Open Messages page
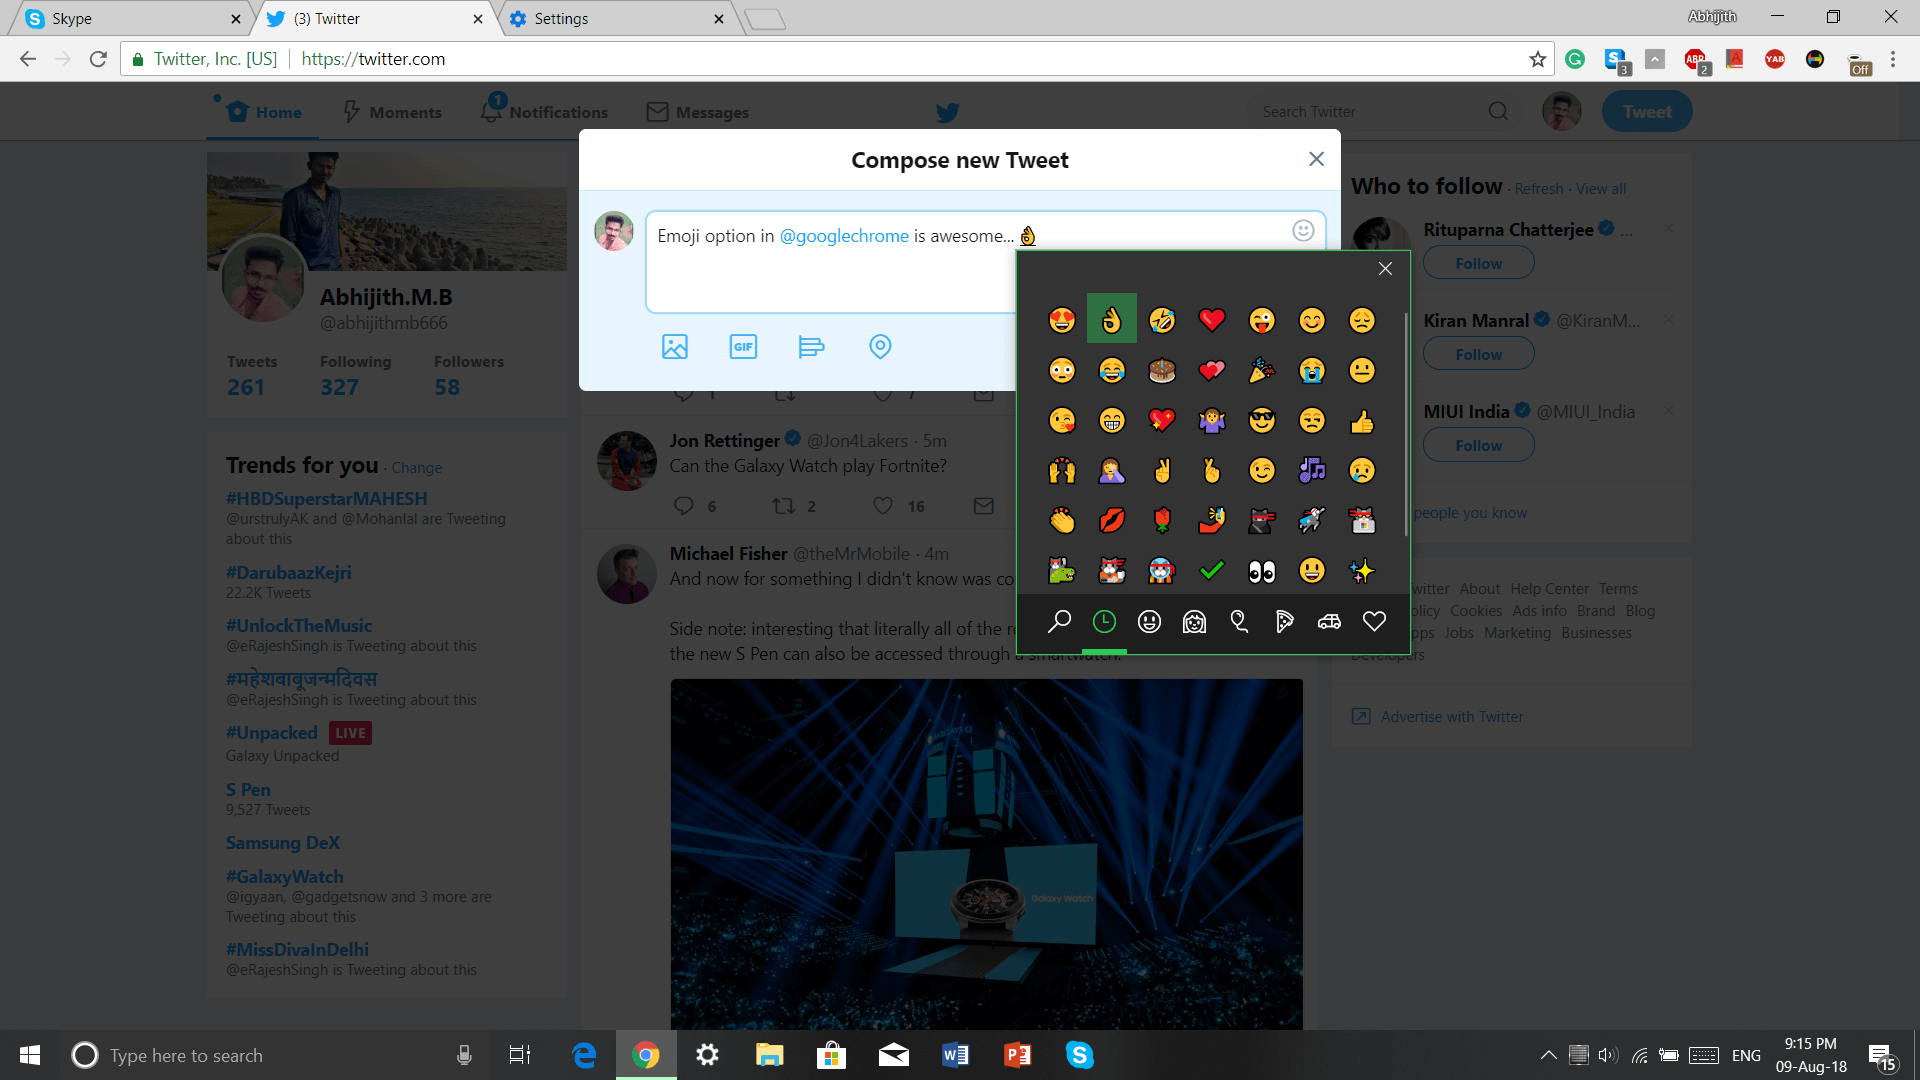Viewport: 1920px width, 1080px height. [x=698, y=112]
